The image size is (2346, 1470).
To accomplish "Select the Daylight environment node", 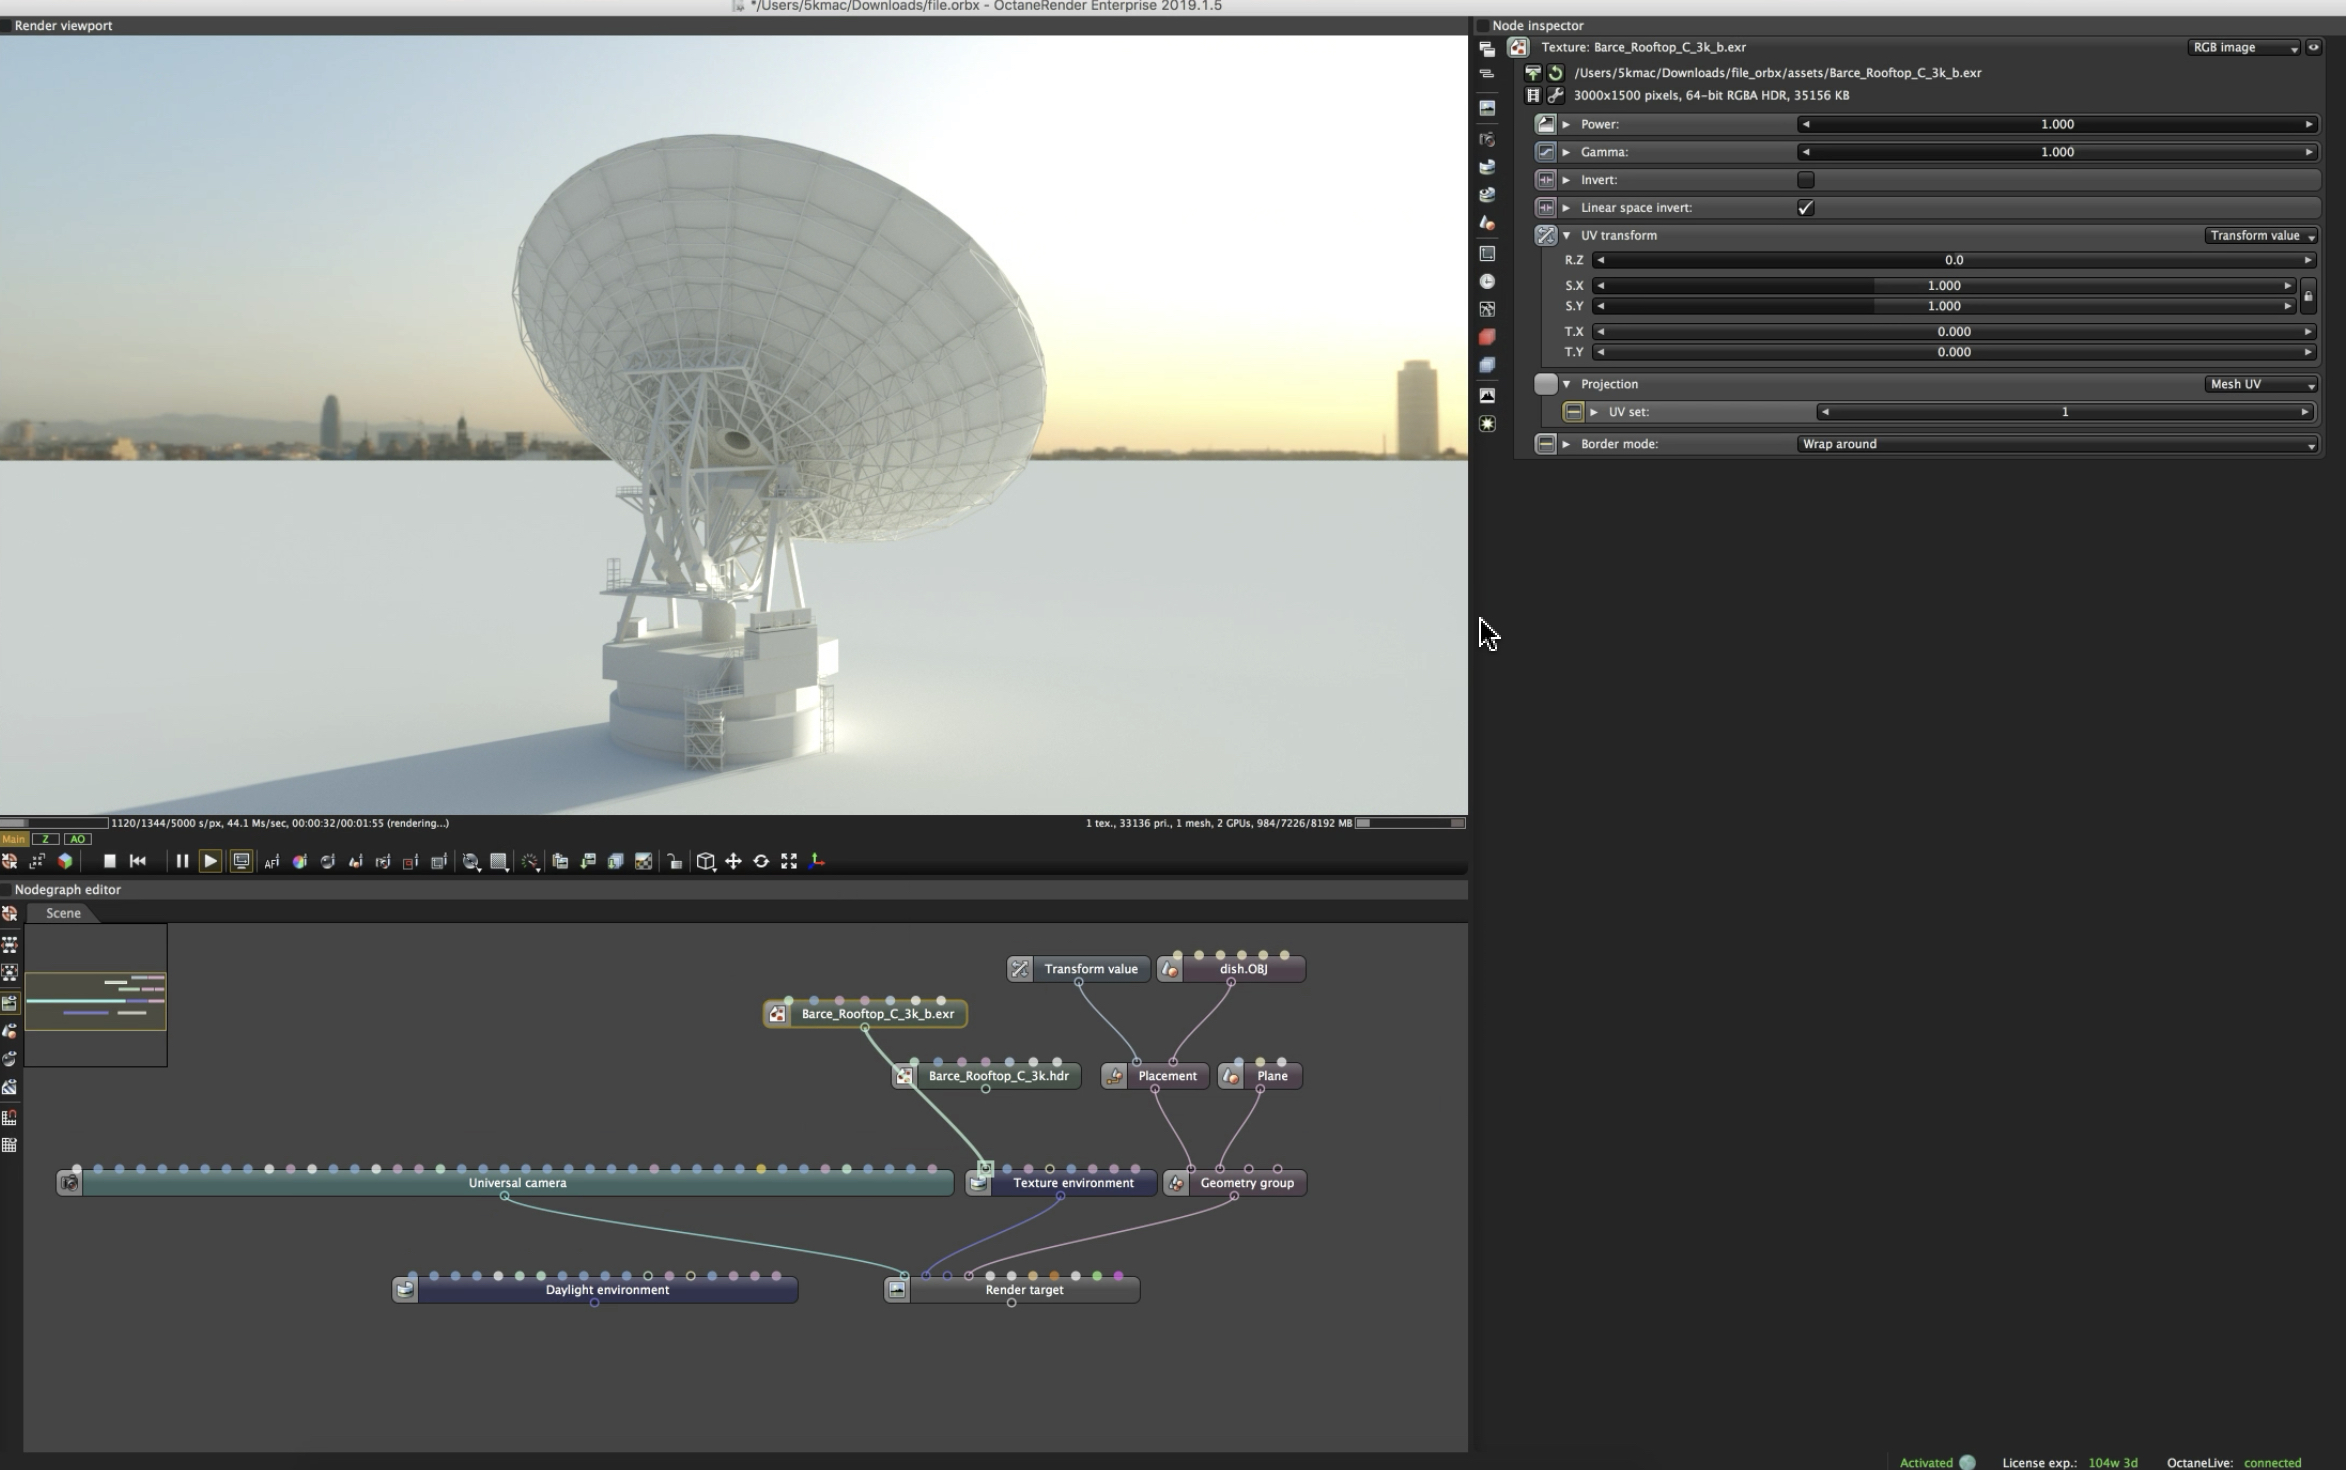I will [607, 1290].
